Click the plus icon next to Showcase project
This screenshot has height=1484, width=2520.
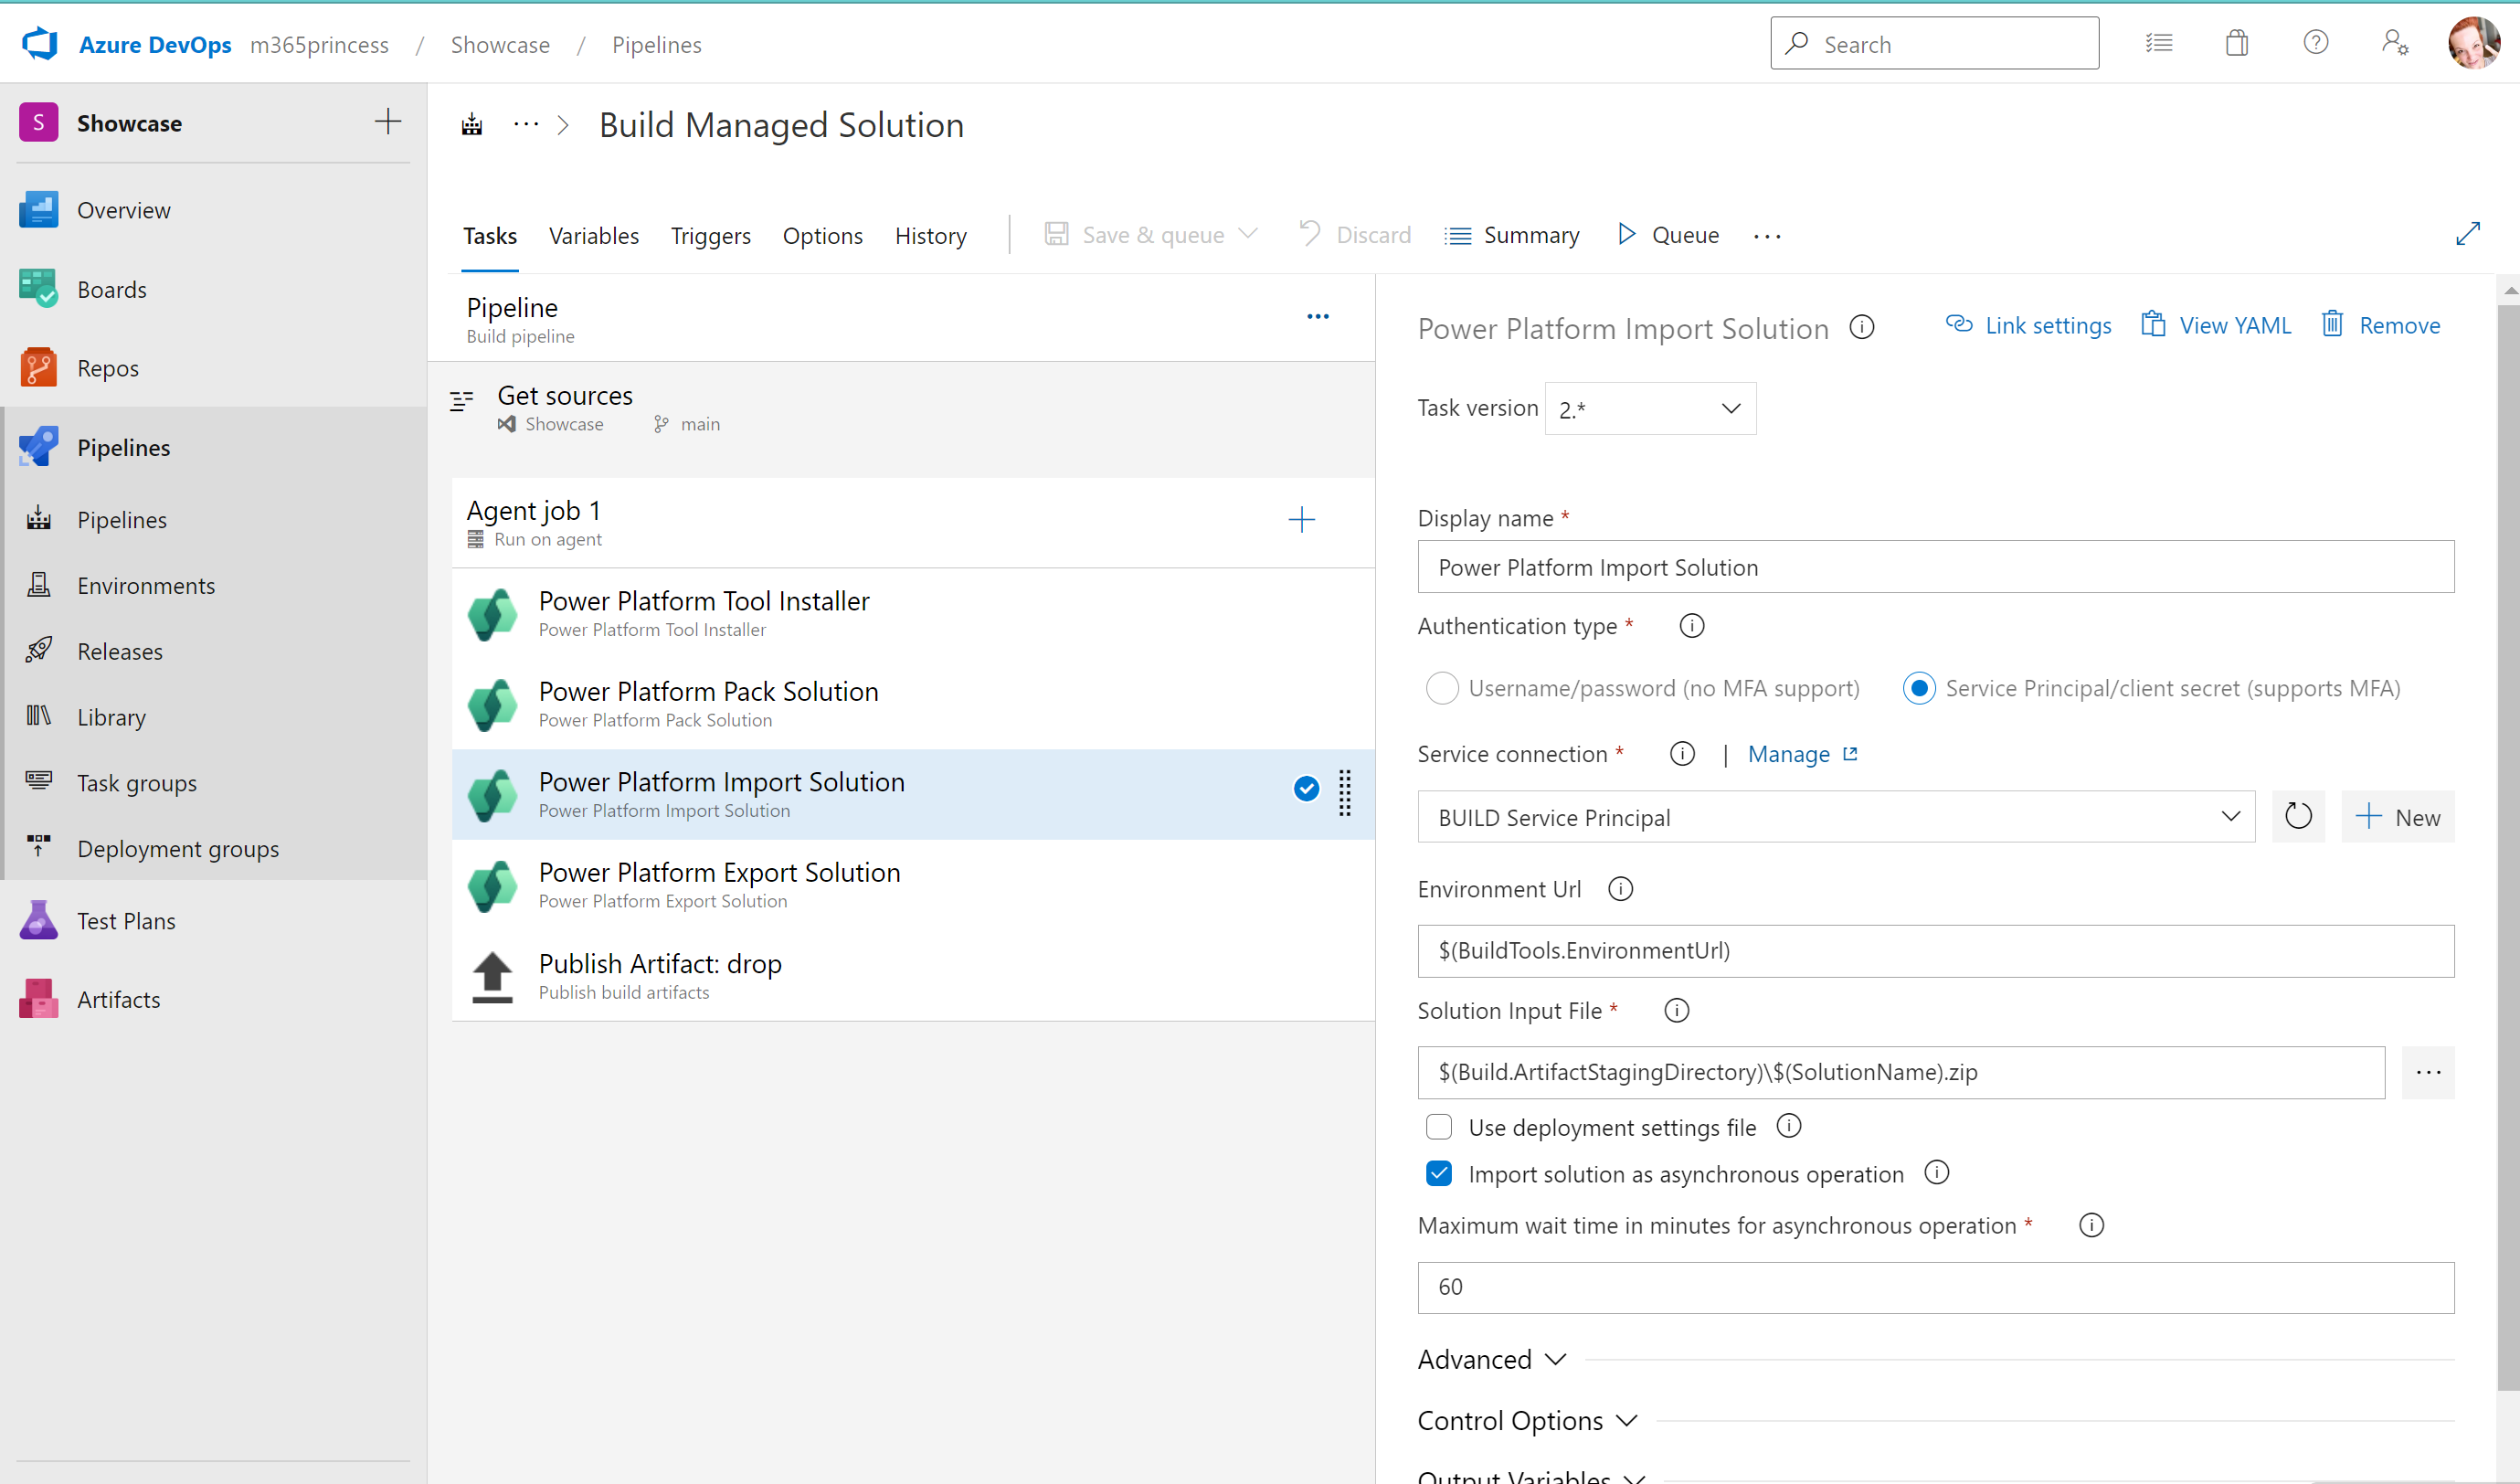pos(388,122)
